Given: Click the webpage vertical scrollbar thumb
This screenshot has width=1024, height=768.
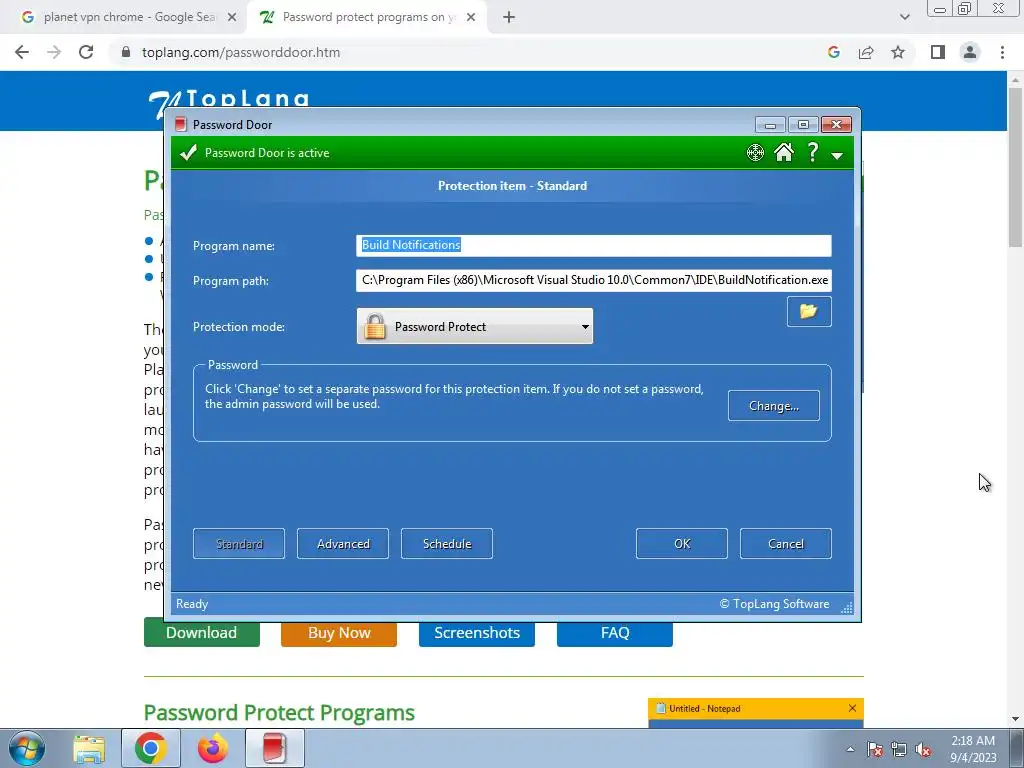Looking at the screenshot, I should 1015,167.
